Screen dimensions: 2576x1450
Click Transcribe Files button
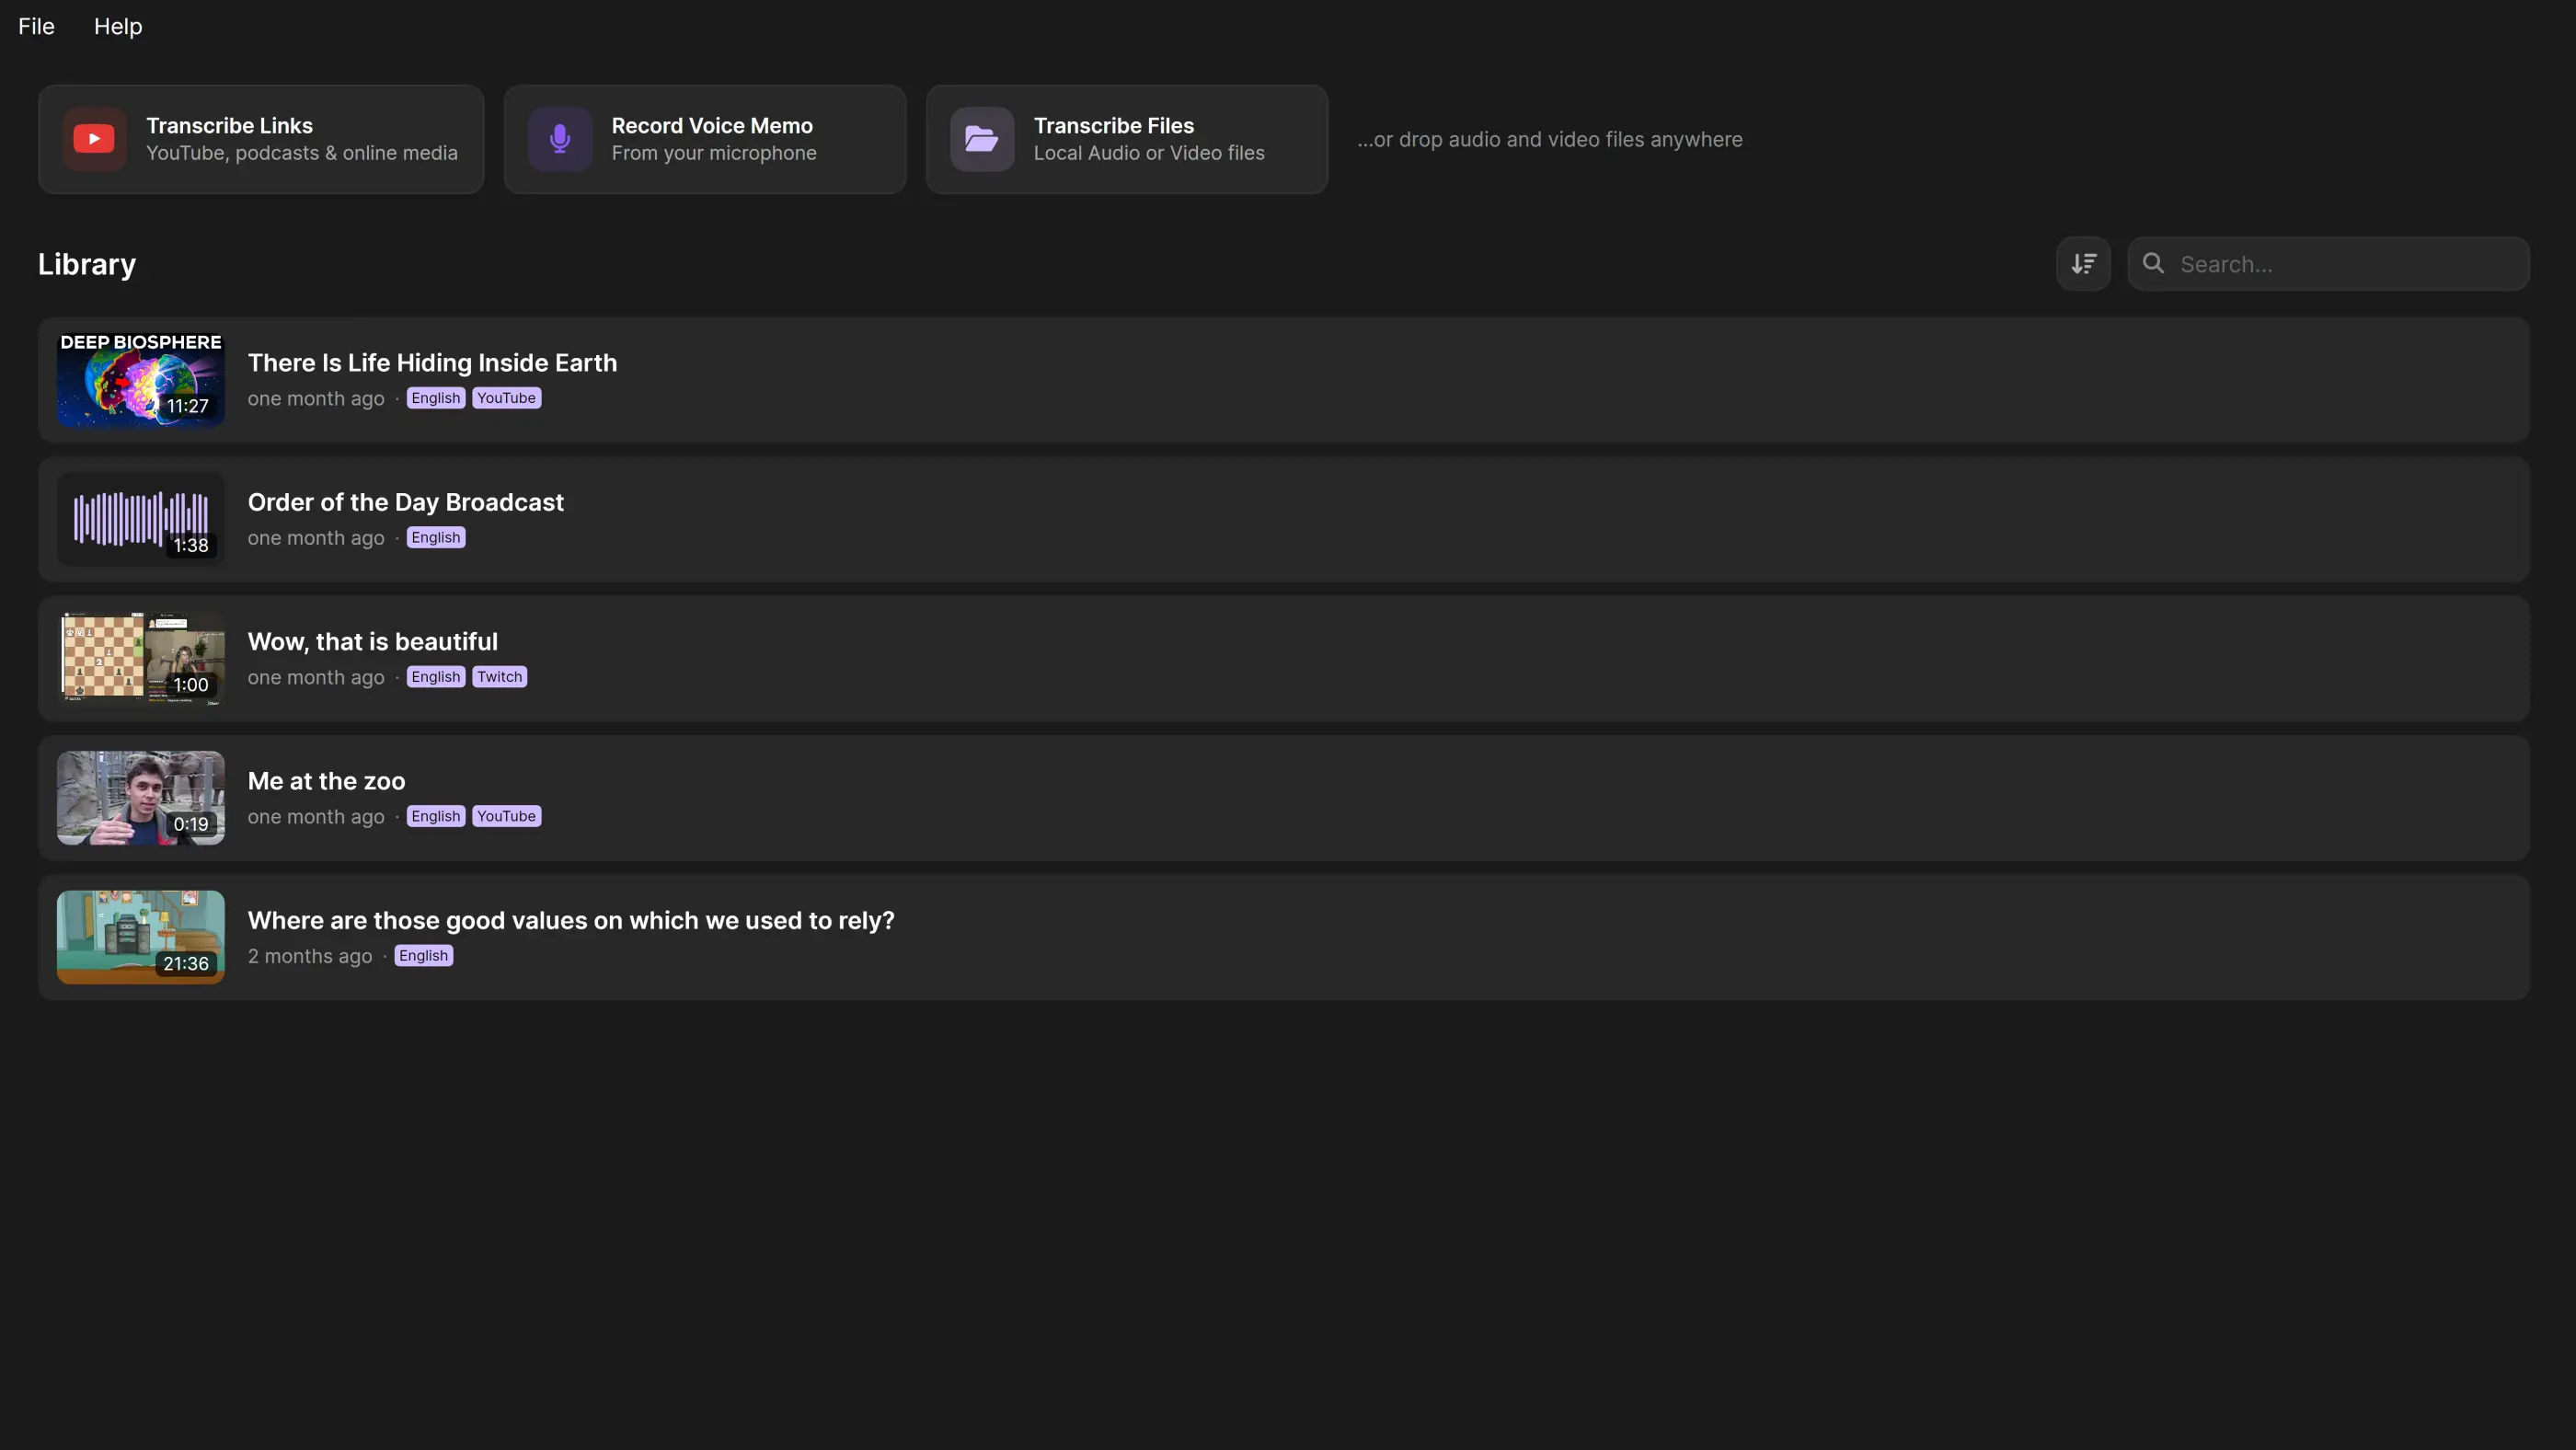coord(1127,139)
